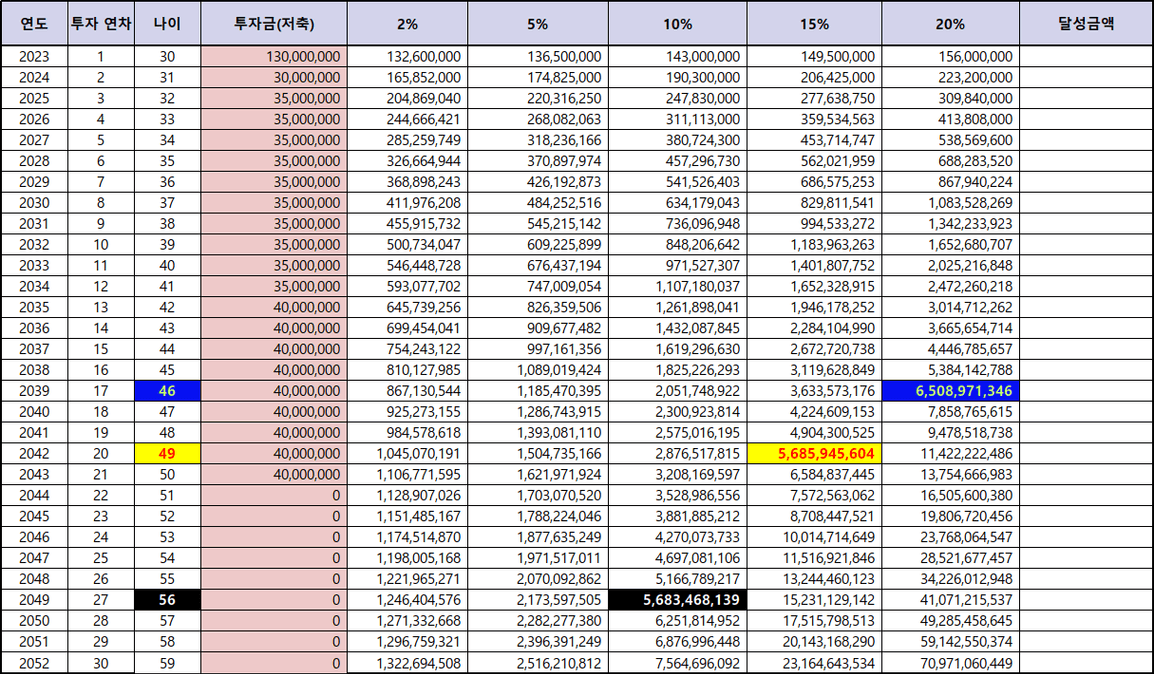The image size is (1154, 674).
Task: Click the blue highlighted age 46 cell
Action: (x=167, y=390)
